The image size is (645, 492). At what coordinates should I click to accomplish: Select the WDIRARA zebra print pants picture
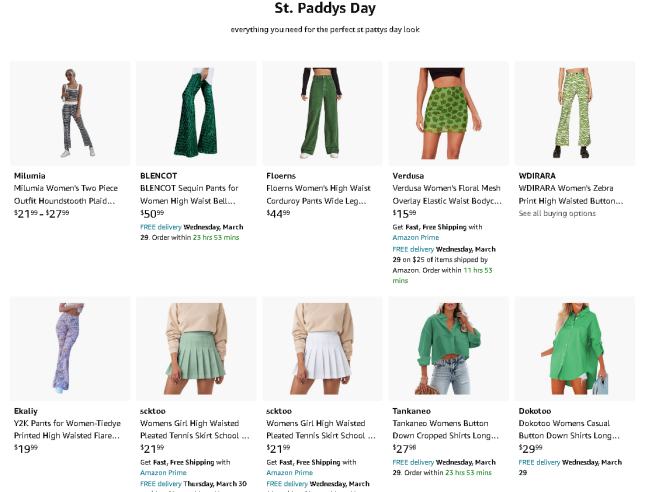point(574,113)
